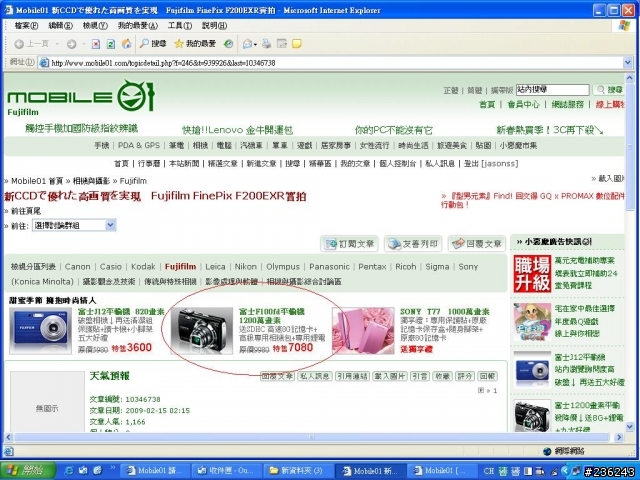Click the 訂閱文章 button
Screen dimensions: 640x480
pyautogui.click(x=349, y=244)
